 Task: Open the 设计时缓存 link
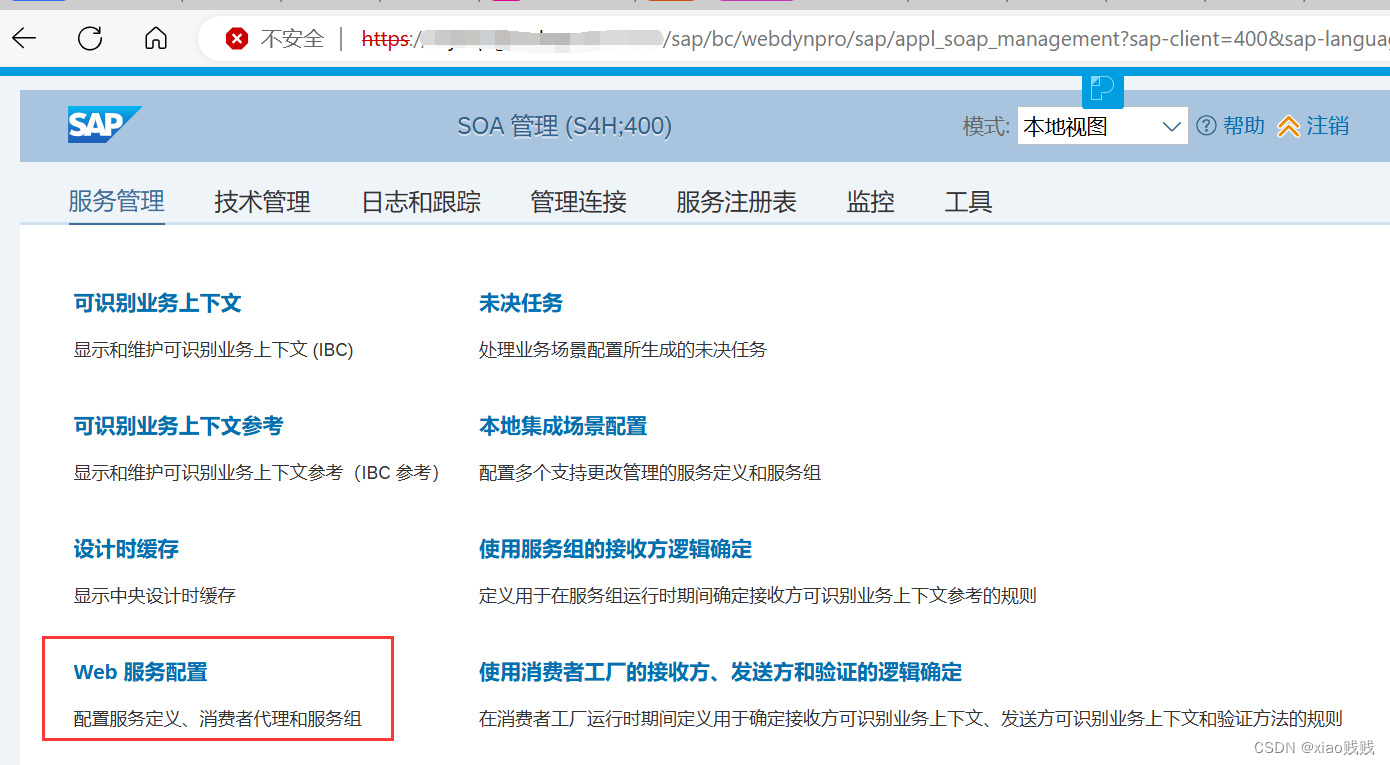coord(126,549)
